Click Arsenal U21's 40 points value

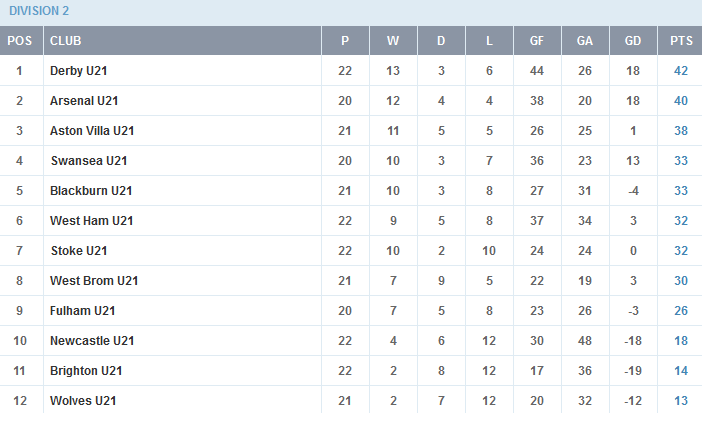[x=681, y=101]
